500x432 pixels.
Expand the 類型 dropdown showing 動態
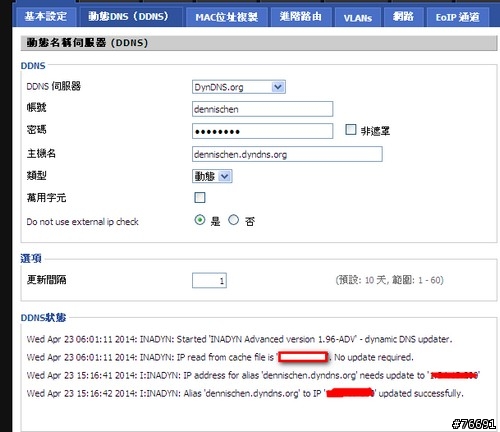pyautogui.click(x=212, y=176)
